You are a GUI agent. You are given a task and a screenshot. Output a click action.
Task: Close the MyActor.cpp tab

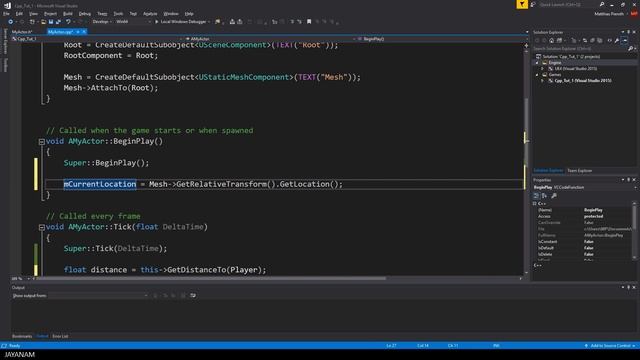pos(84,32)
